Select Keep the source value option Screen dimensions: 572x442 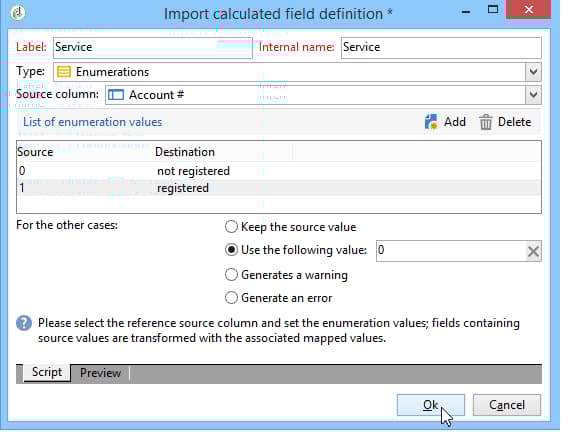click(231, 227)
